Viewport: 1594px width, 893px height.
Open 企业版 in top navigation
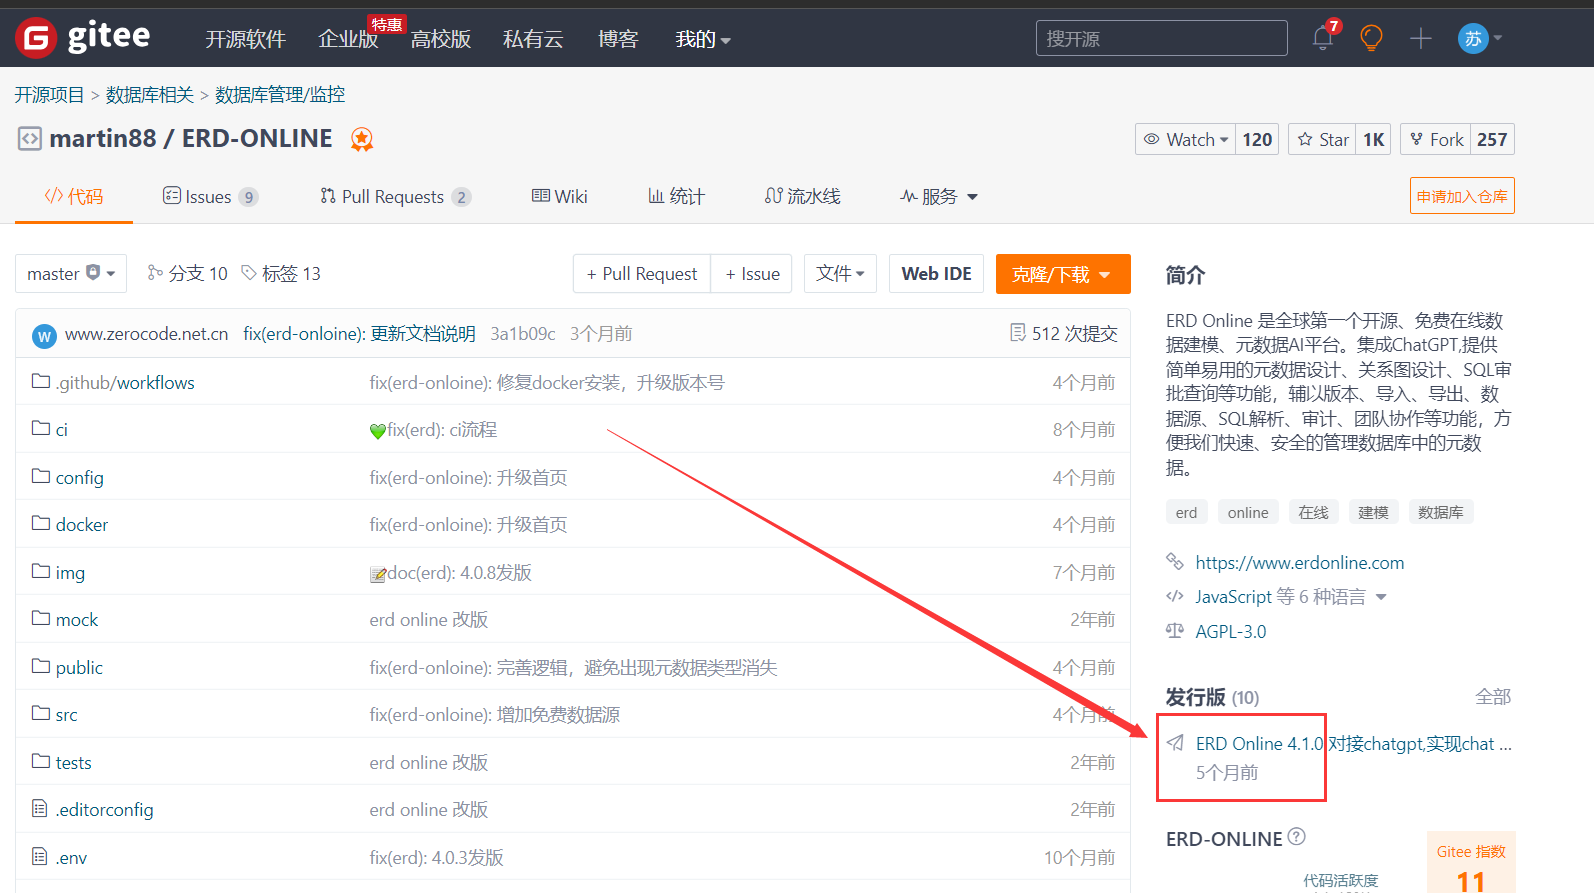(348, 39)
